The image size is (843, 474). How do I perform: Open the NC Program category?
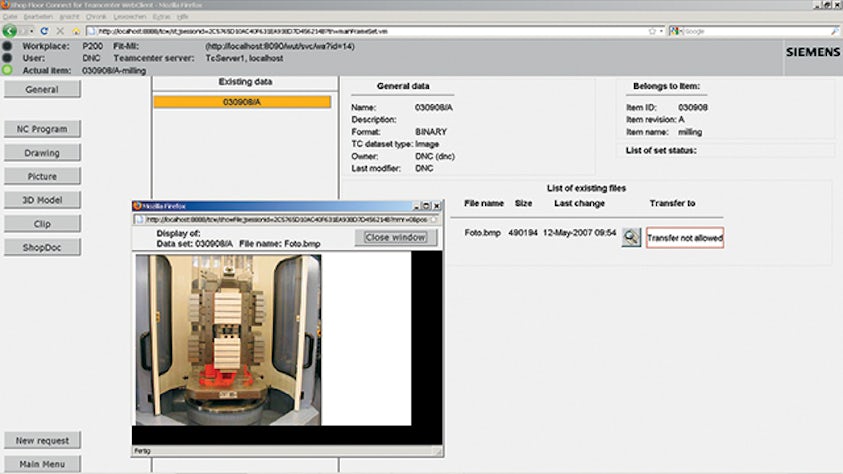42,129
